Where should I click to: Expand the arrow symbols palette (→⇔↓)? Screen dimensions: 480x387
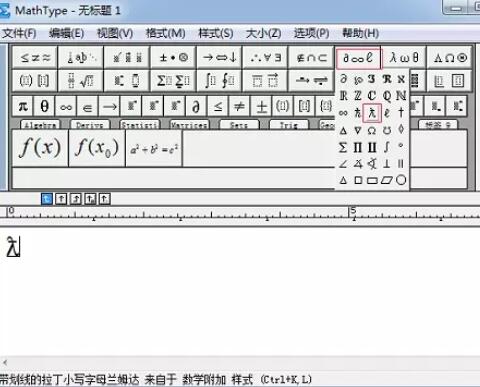pos(220,58)
